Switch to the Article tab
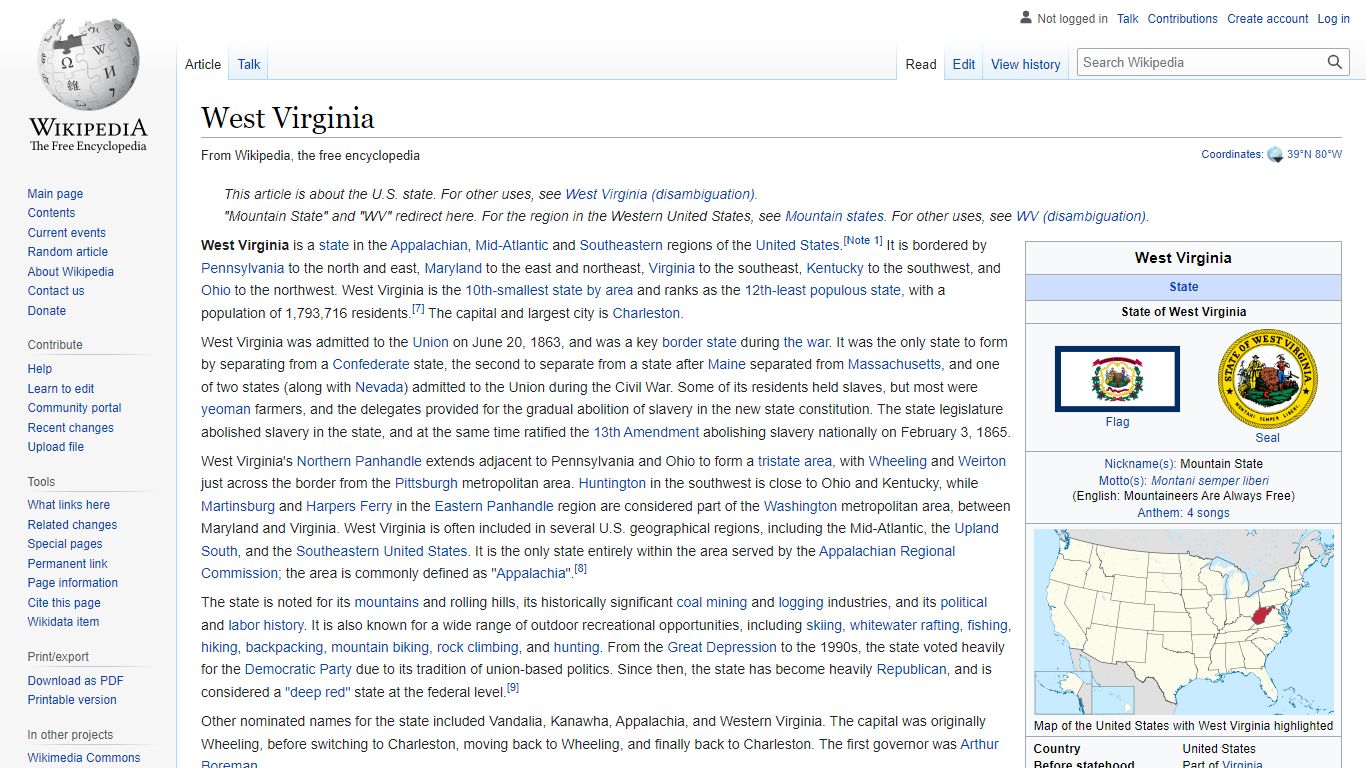Image resolution: width=1366 pixels, height=768 pixels. click(x=203, y=64)
